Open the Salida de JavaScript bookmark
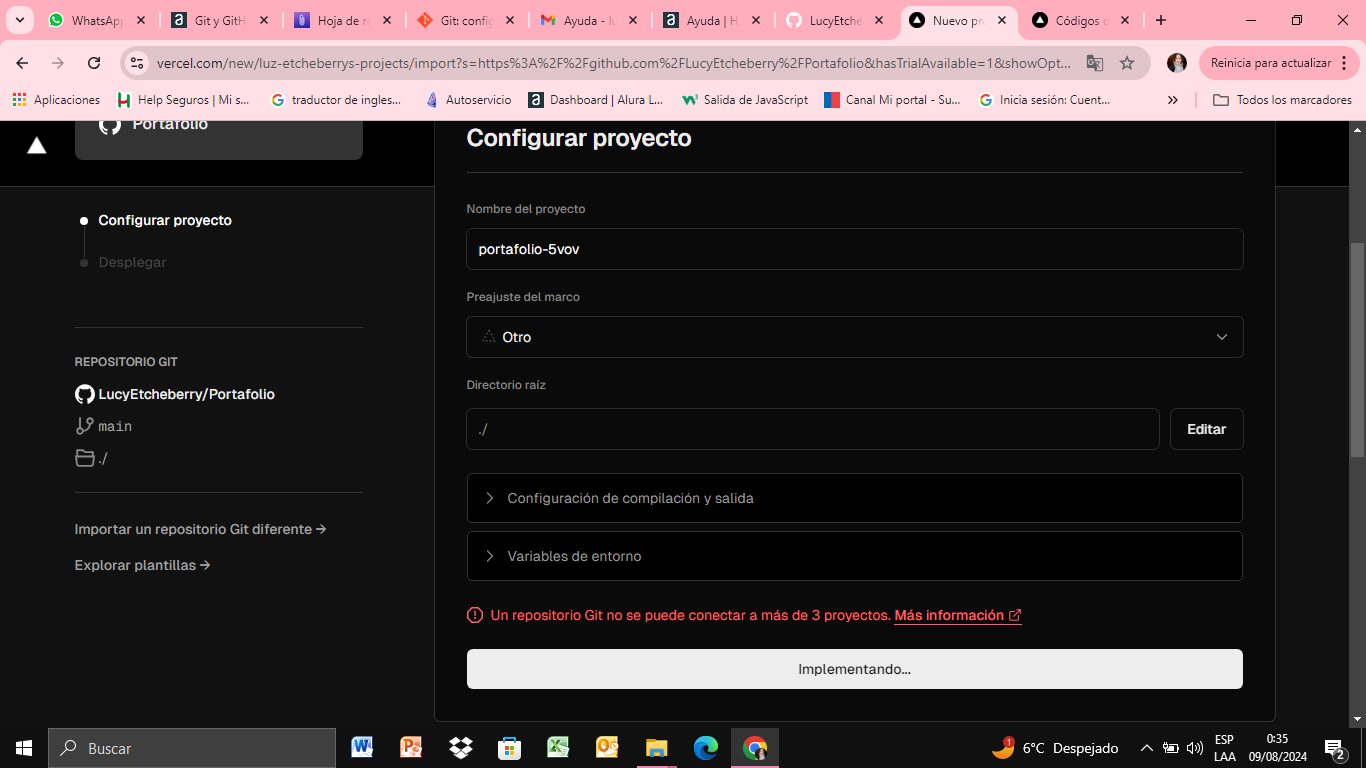The width and height of the screenshot is (1366, 768). (745, 100)
